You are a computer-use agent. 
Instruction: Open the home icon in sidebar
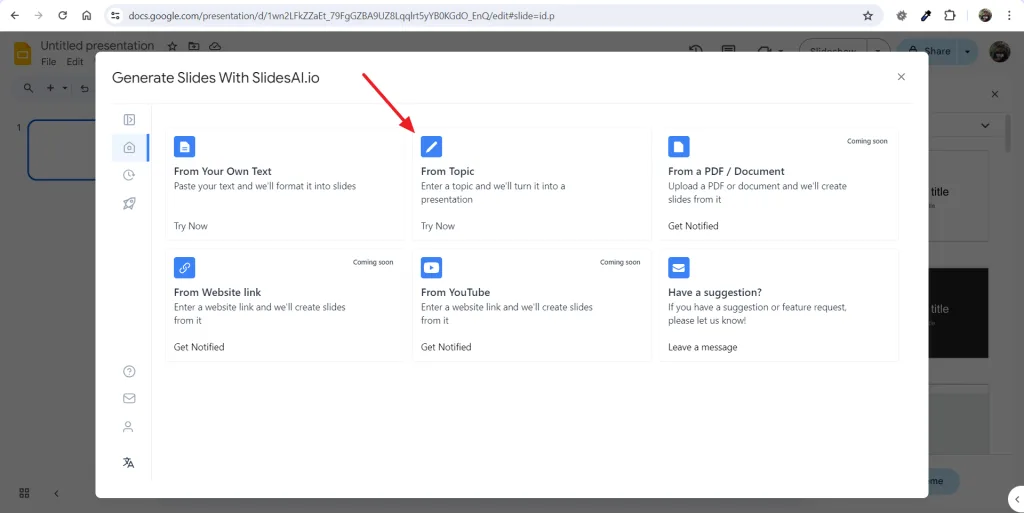[x=129, y=148]
